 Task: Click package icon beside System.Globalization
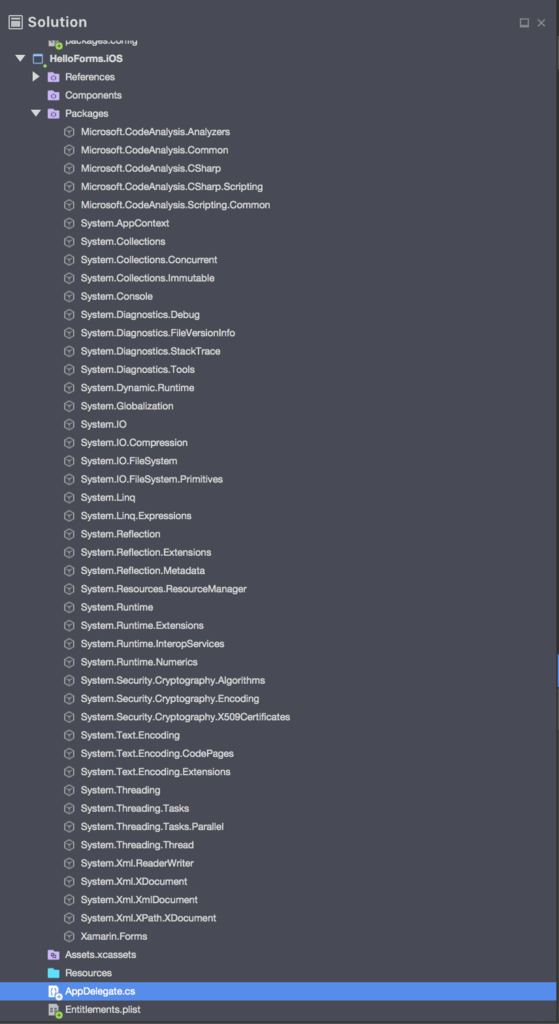(x=69, y=406)
